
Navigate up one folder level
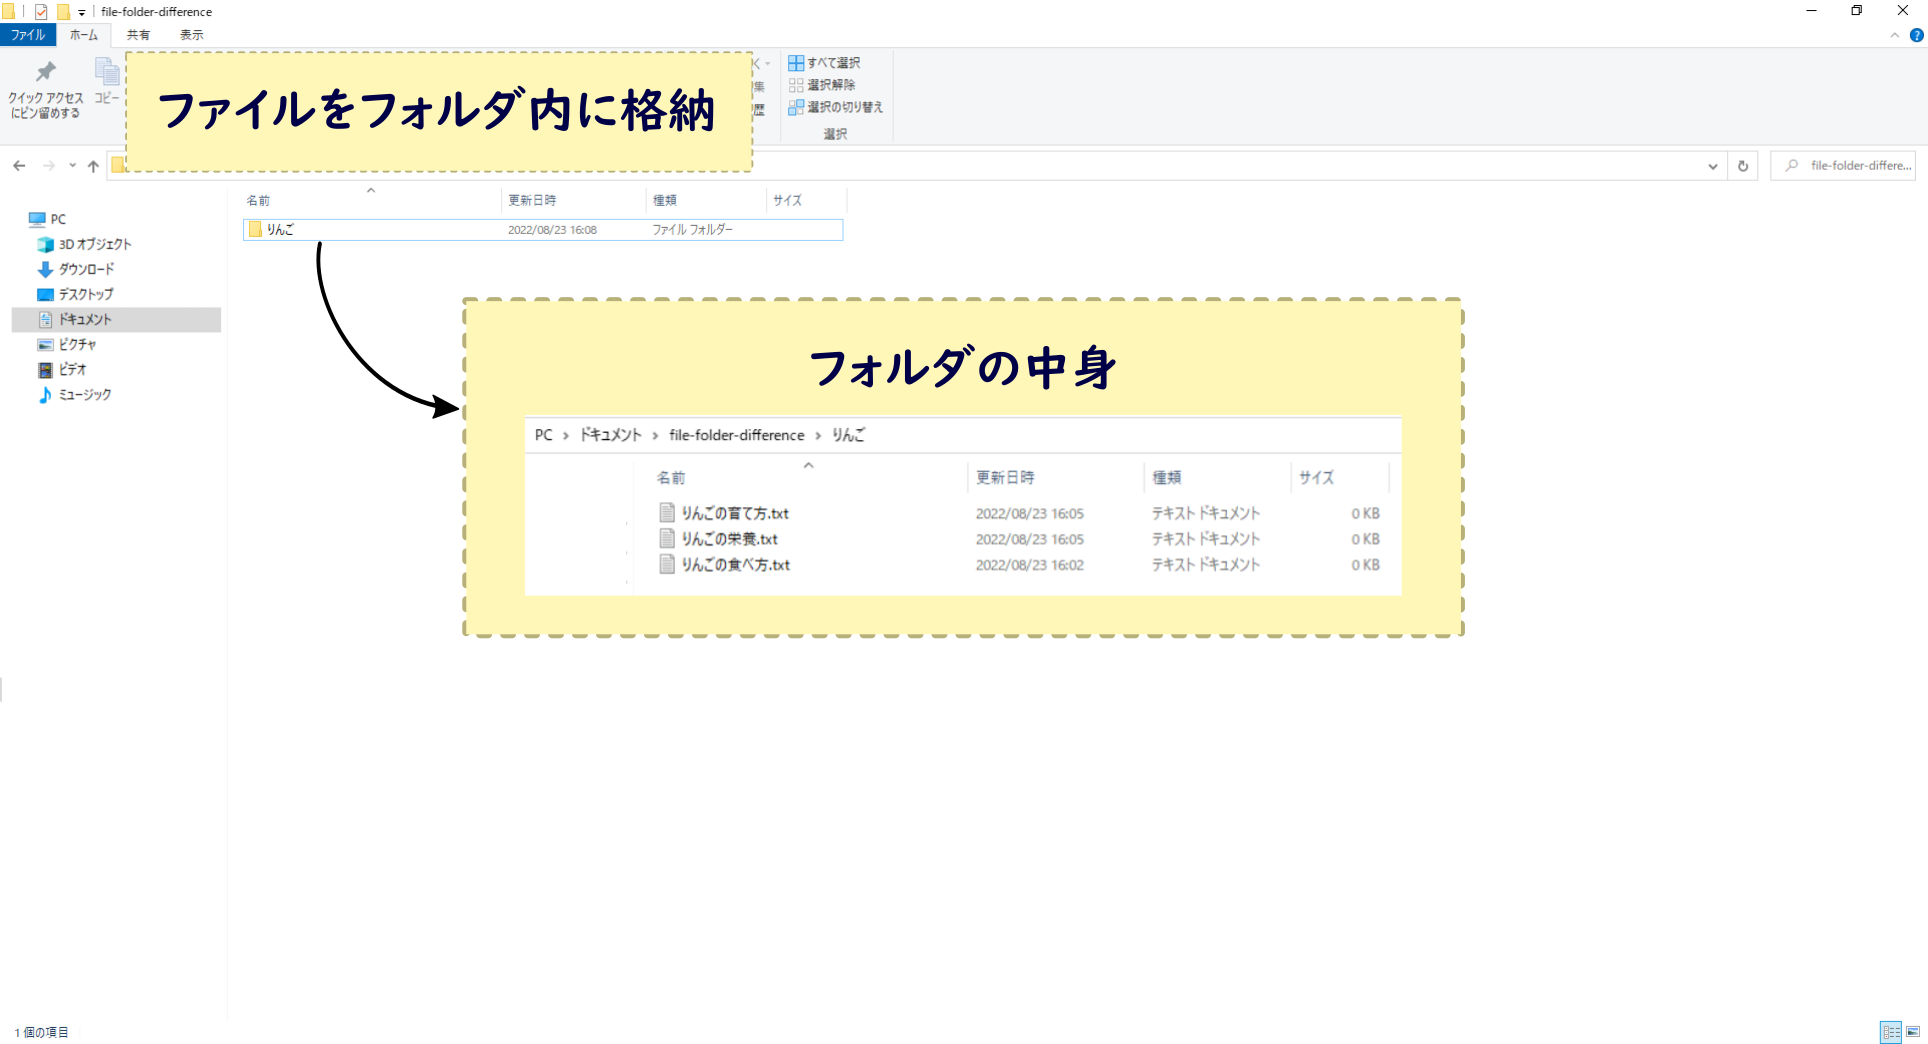[x=93, y=165]
